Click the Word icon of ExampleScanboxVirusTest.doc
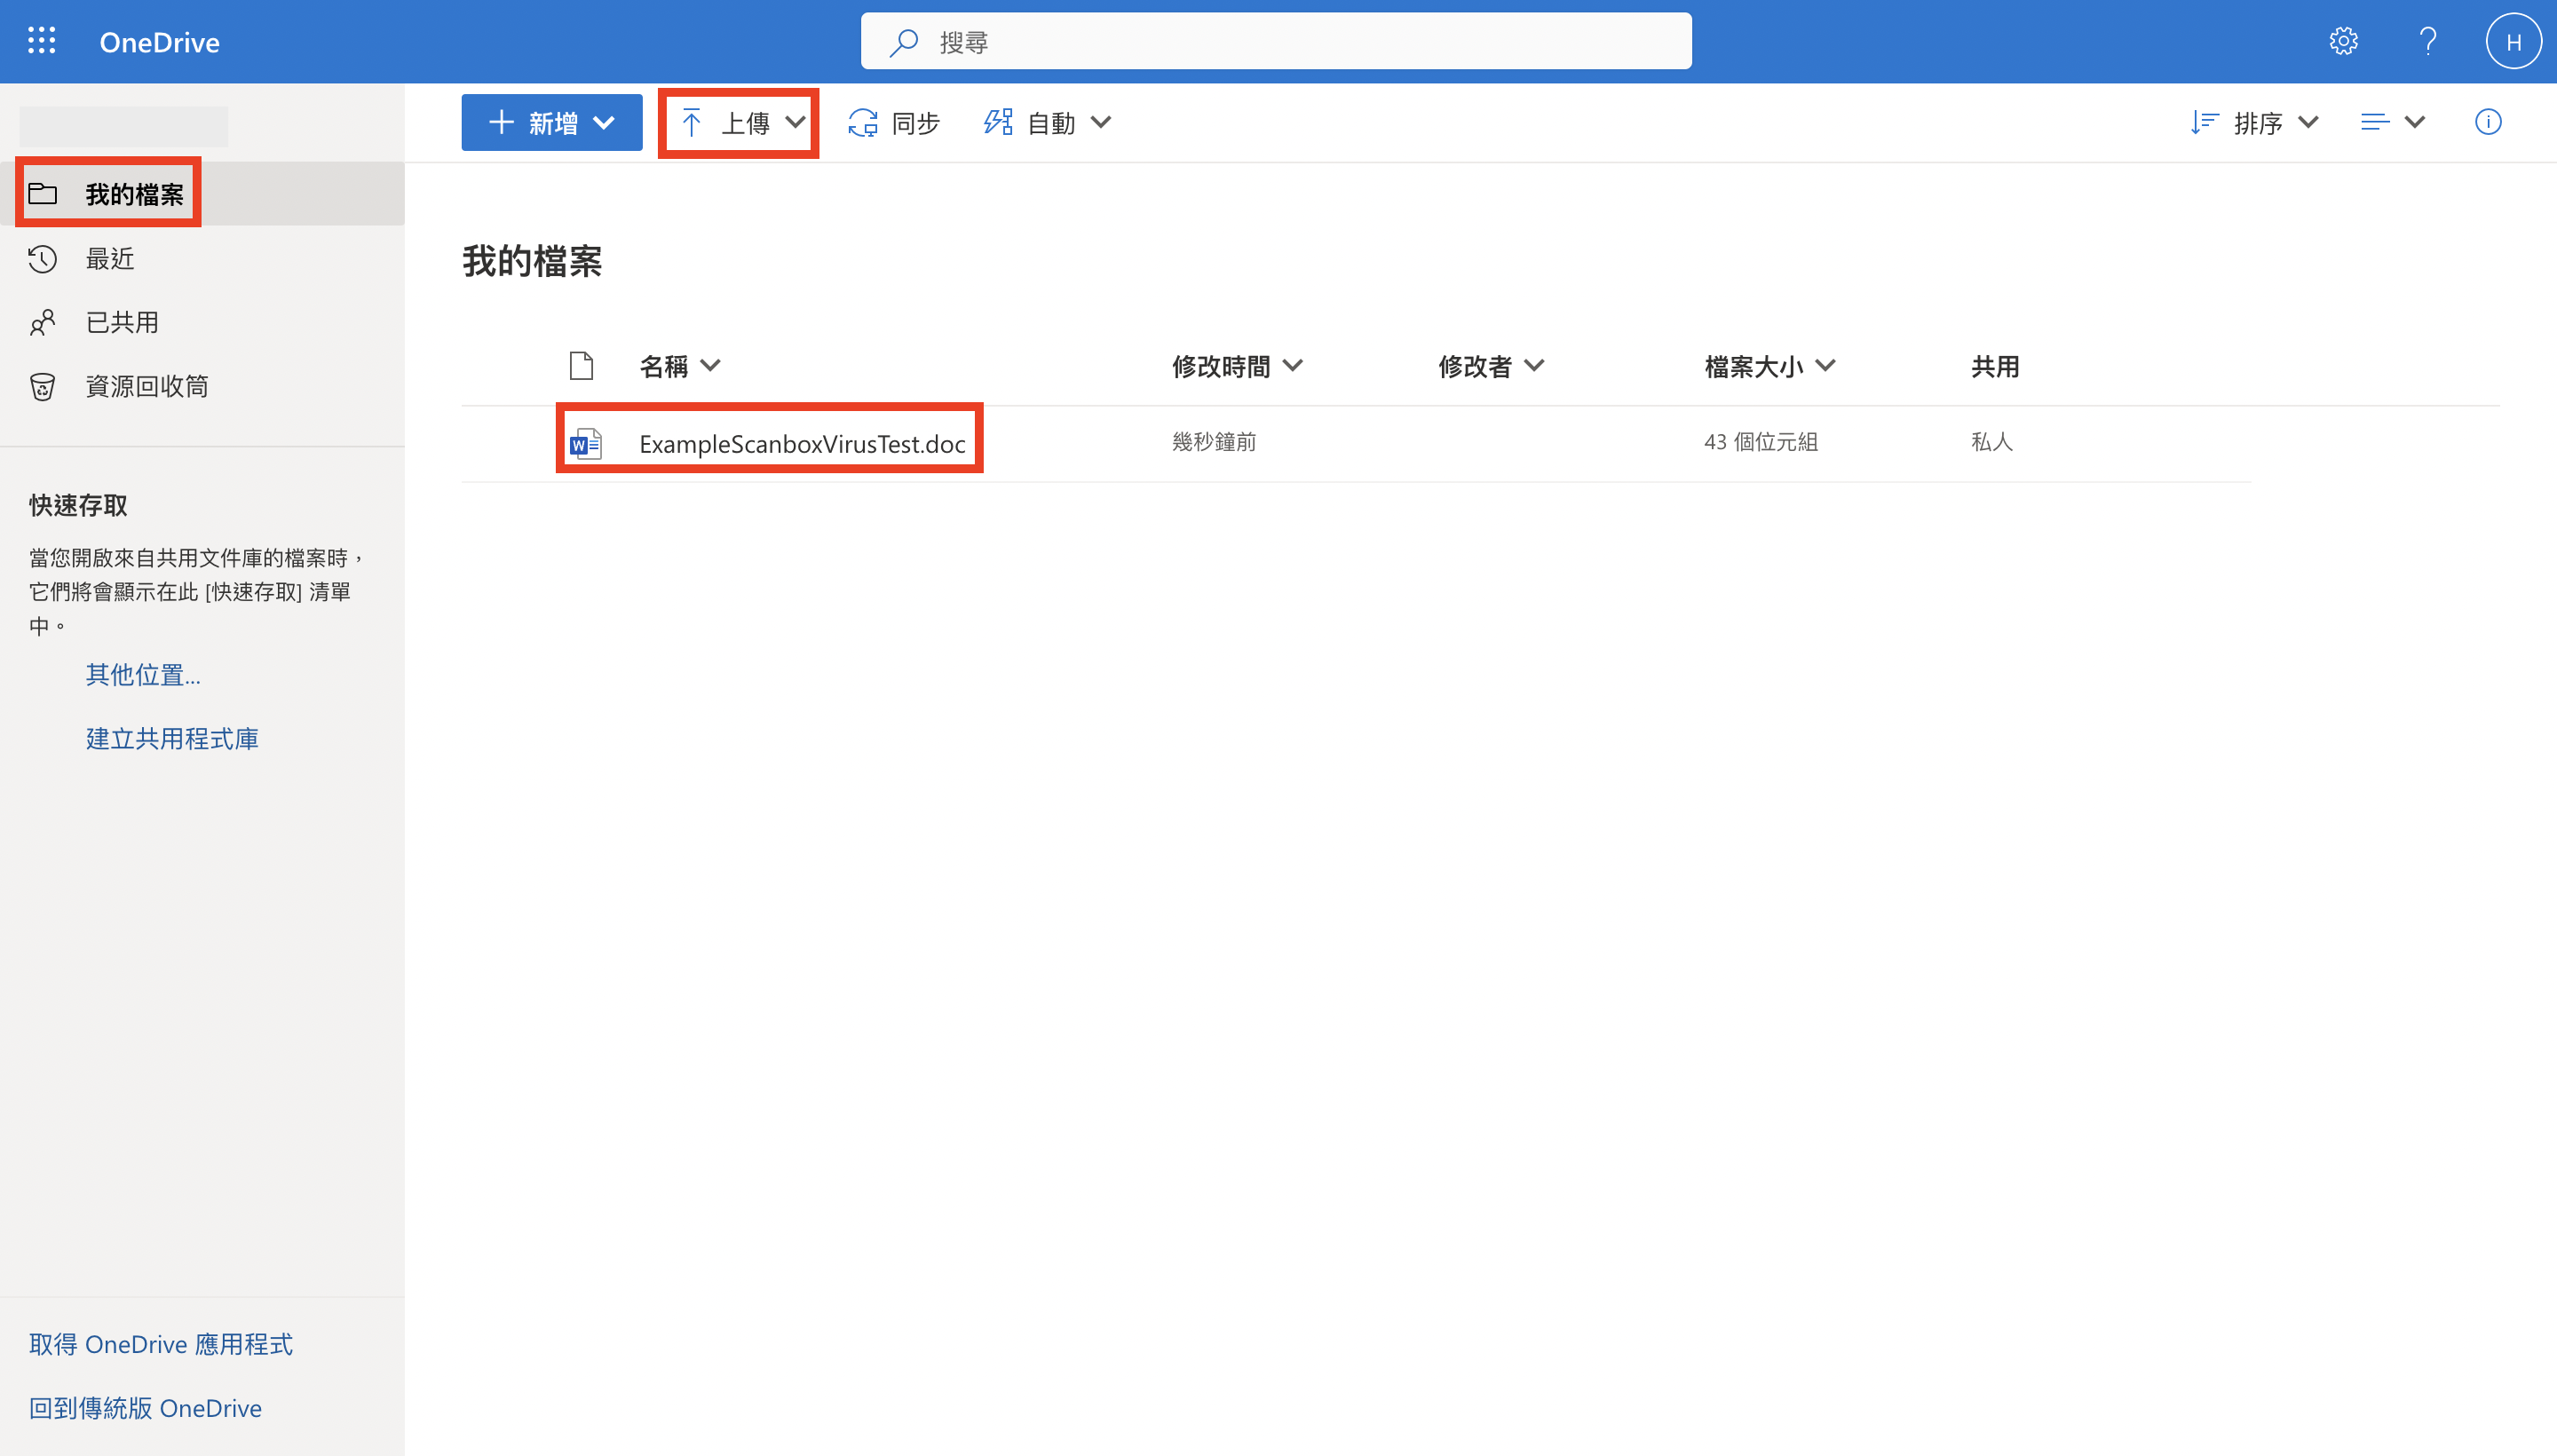Image resolution: width=2557 pixels, height=1456 pixels. (x=585, y=443)
